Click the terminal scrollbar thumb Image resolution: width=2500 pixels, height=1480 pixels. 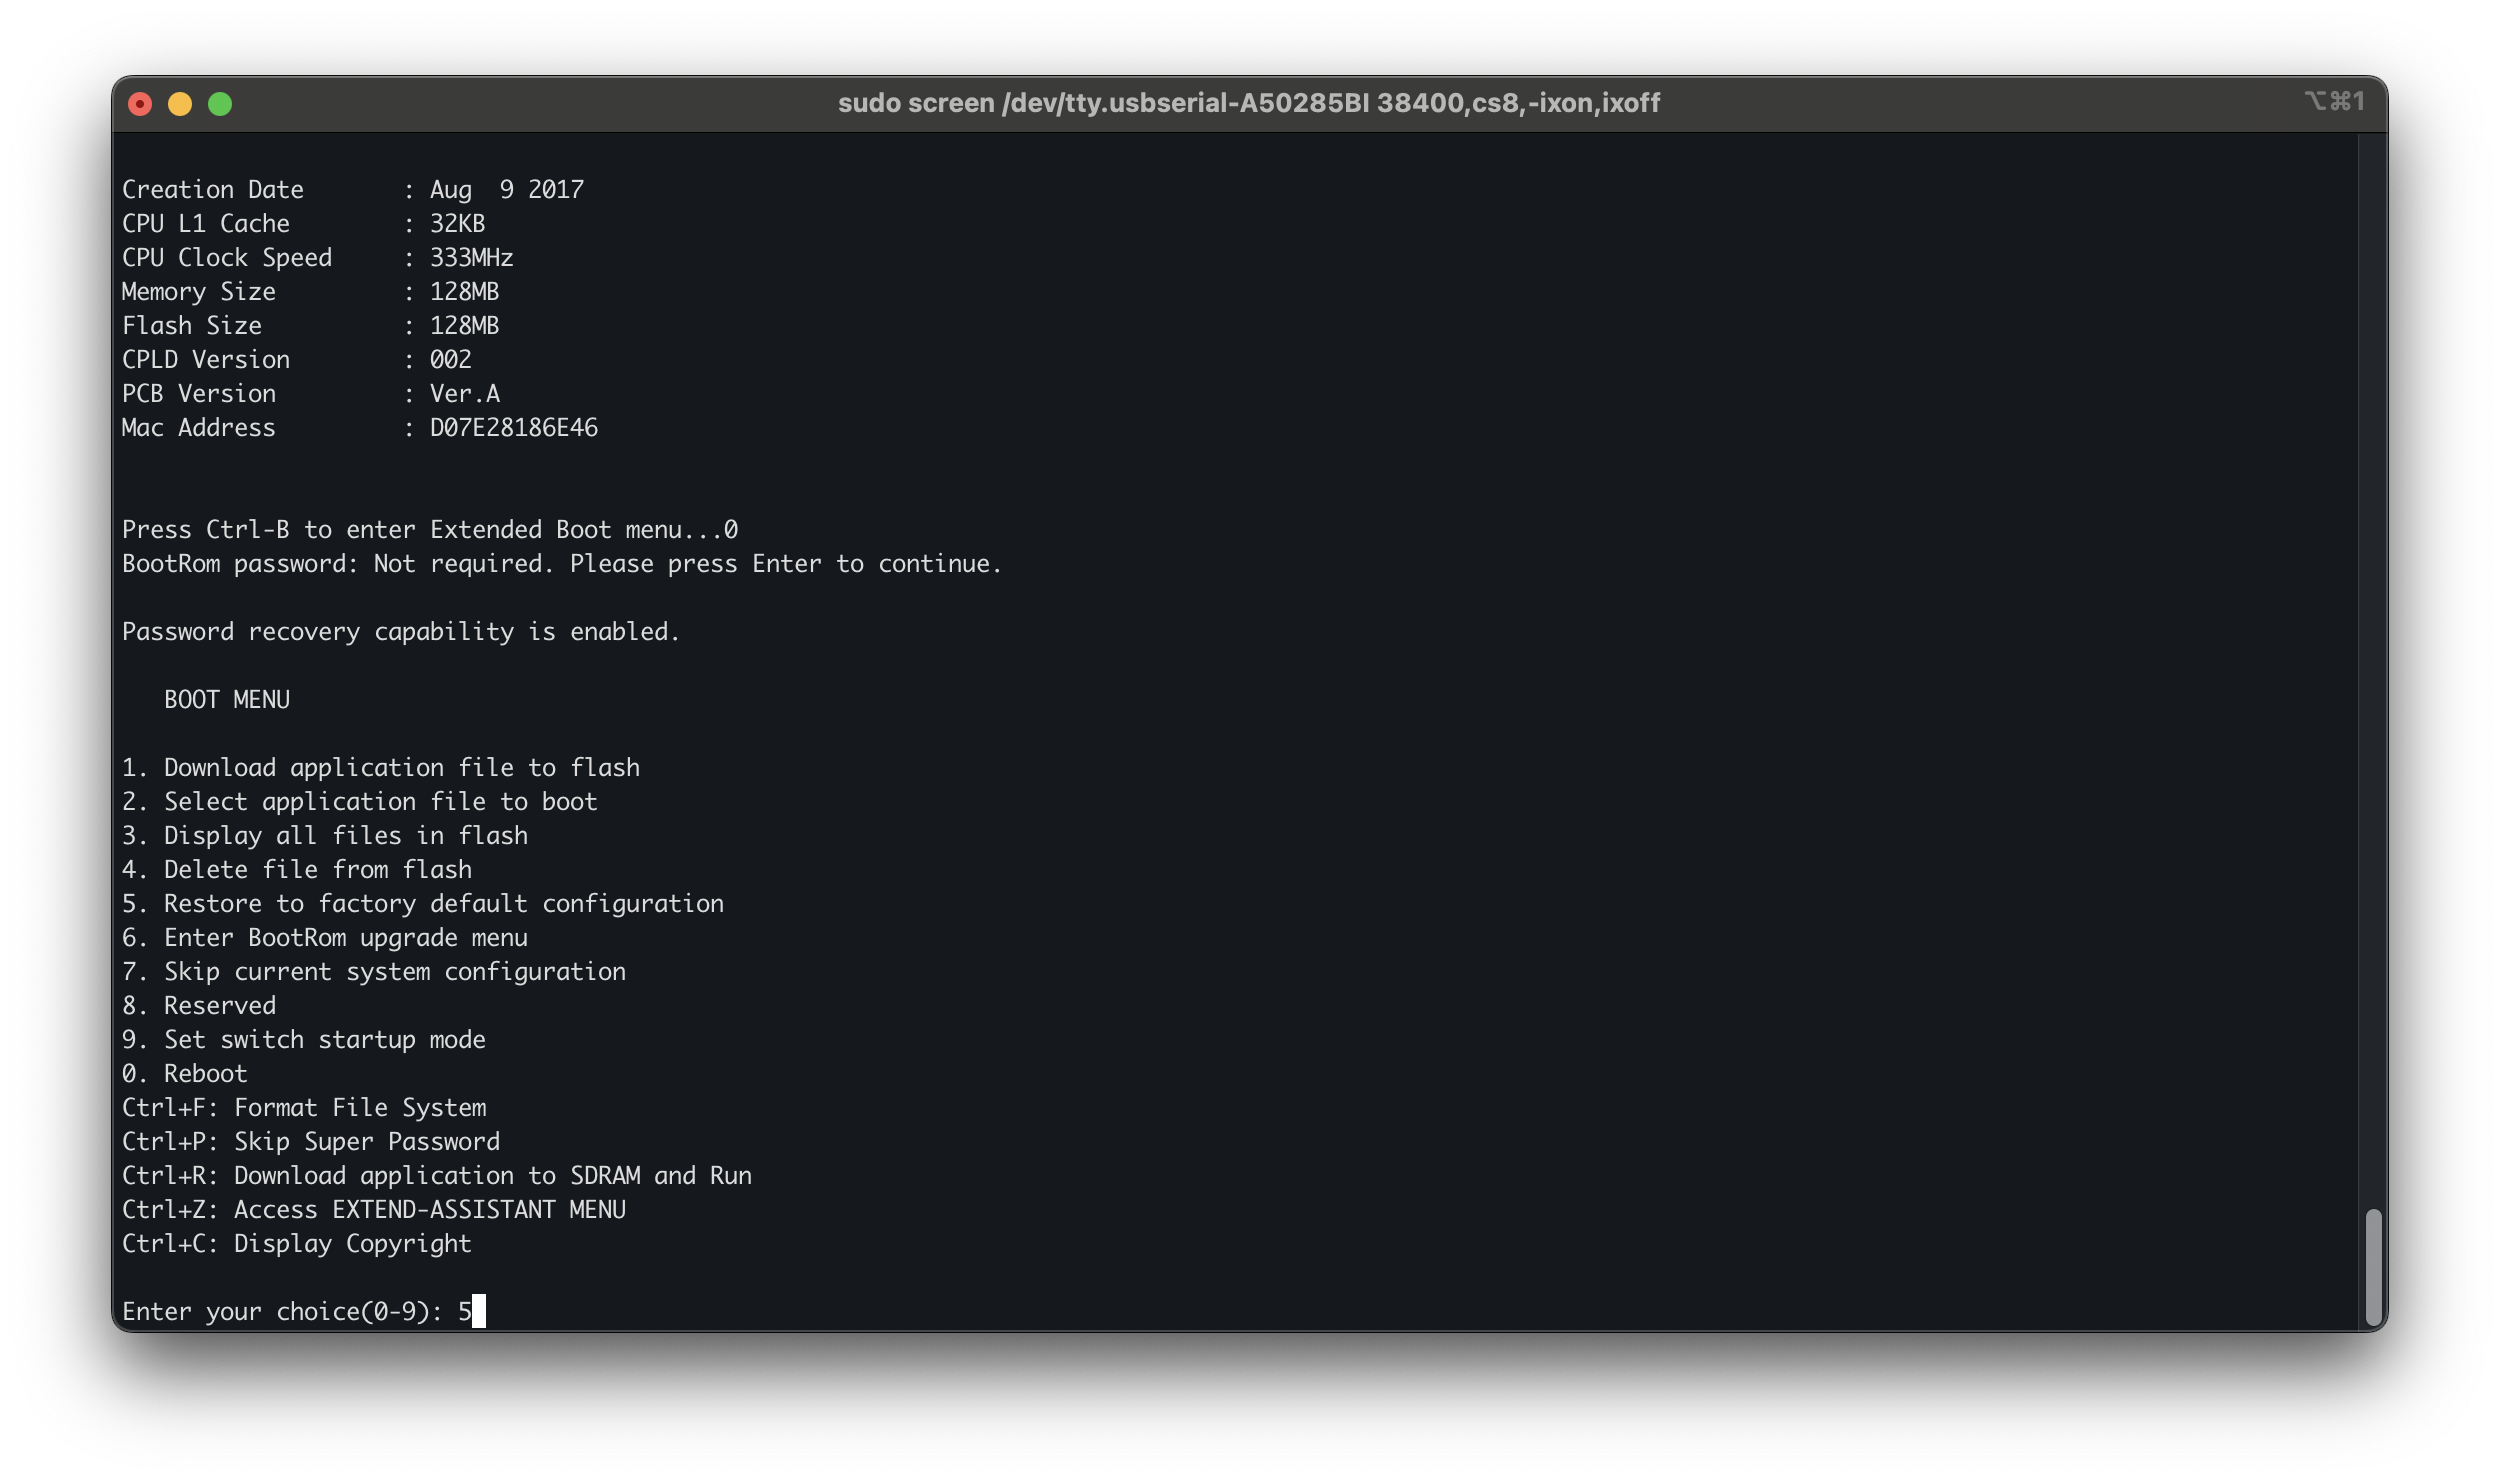coord(2373,1266)
